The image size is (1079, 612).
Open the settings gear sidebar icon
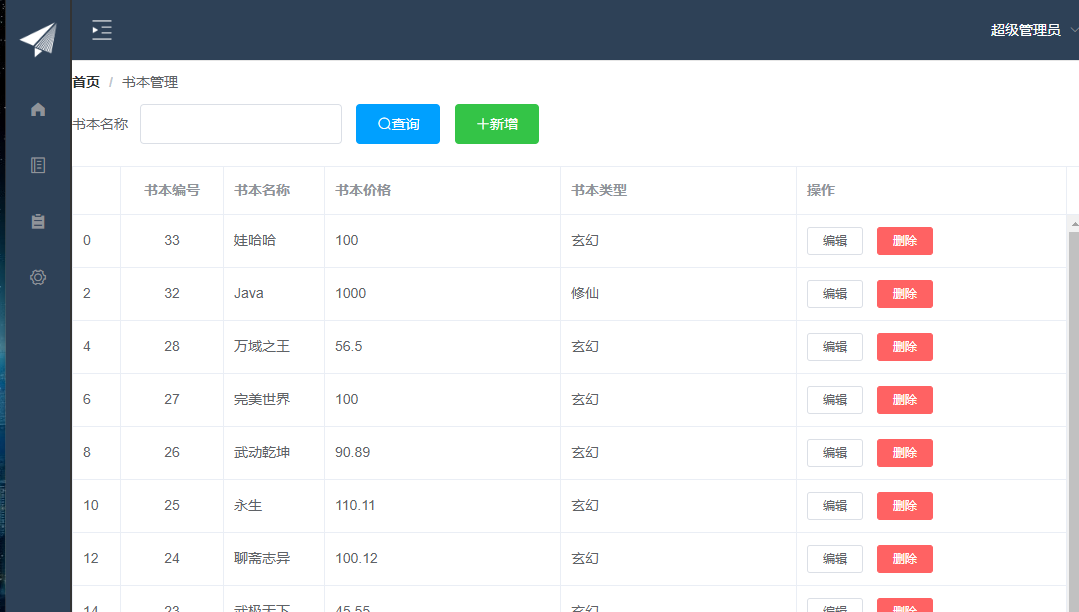(38, 277)
